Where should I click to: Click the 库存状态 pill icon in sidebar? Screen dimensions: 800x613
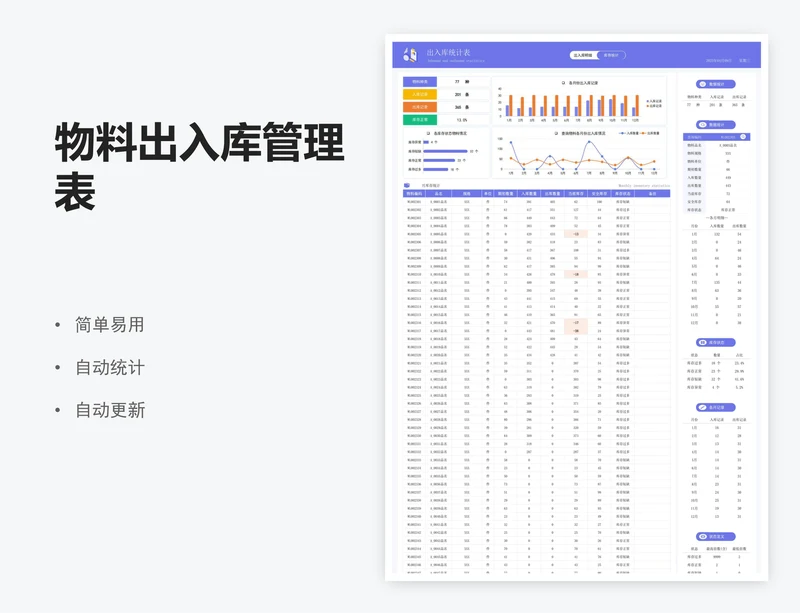point(703,342)
